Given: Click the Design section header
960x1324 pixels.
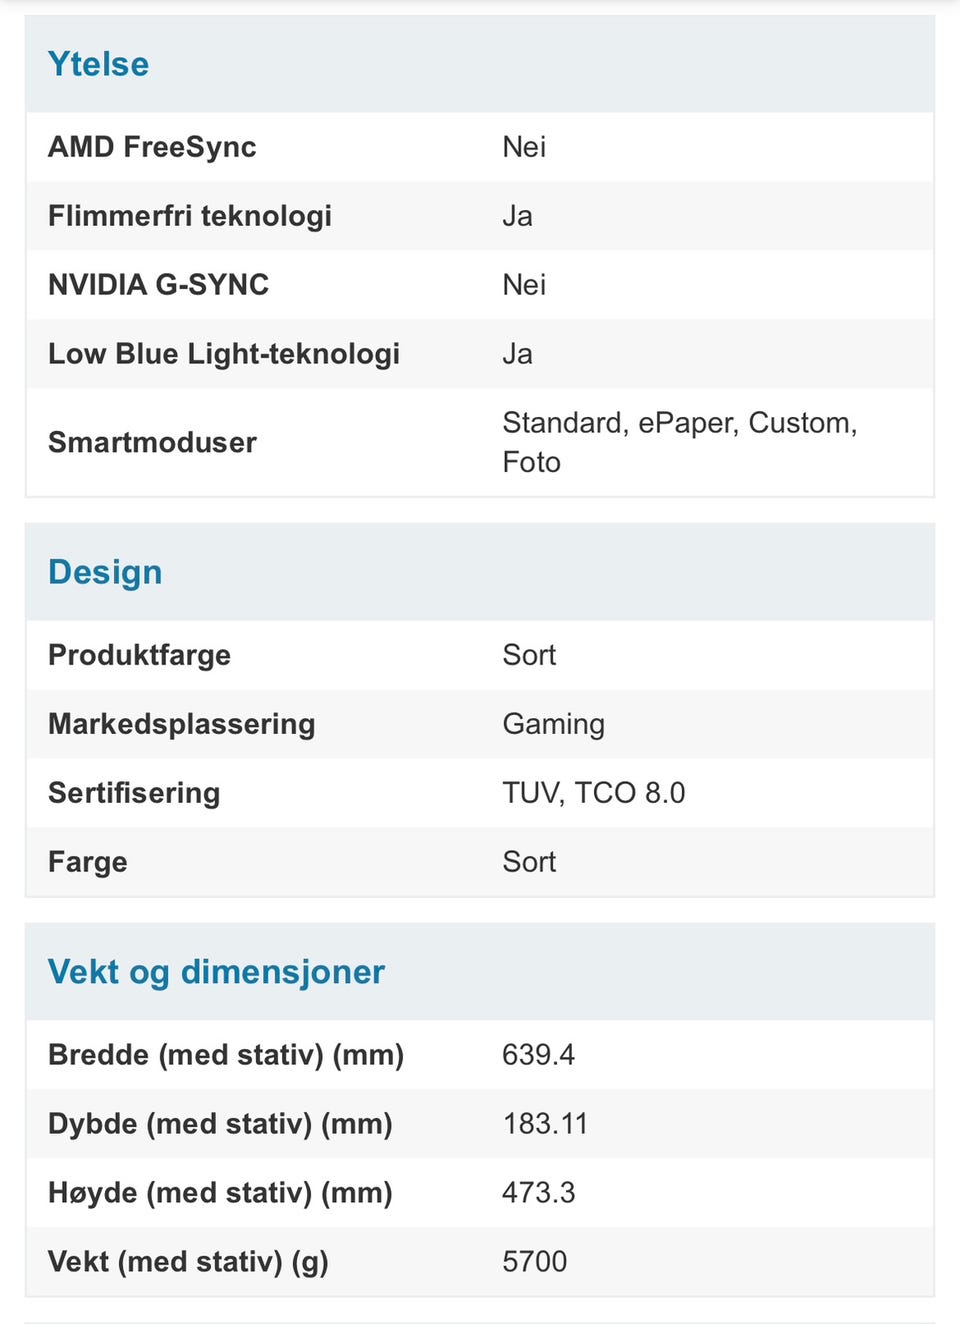Looking at the screenshot, I should tap(105, 572).
